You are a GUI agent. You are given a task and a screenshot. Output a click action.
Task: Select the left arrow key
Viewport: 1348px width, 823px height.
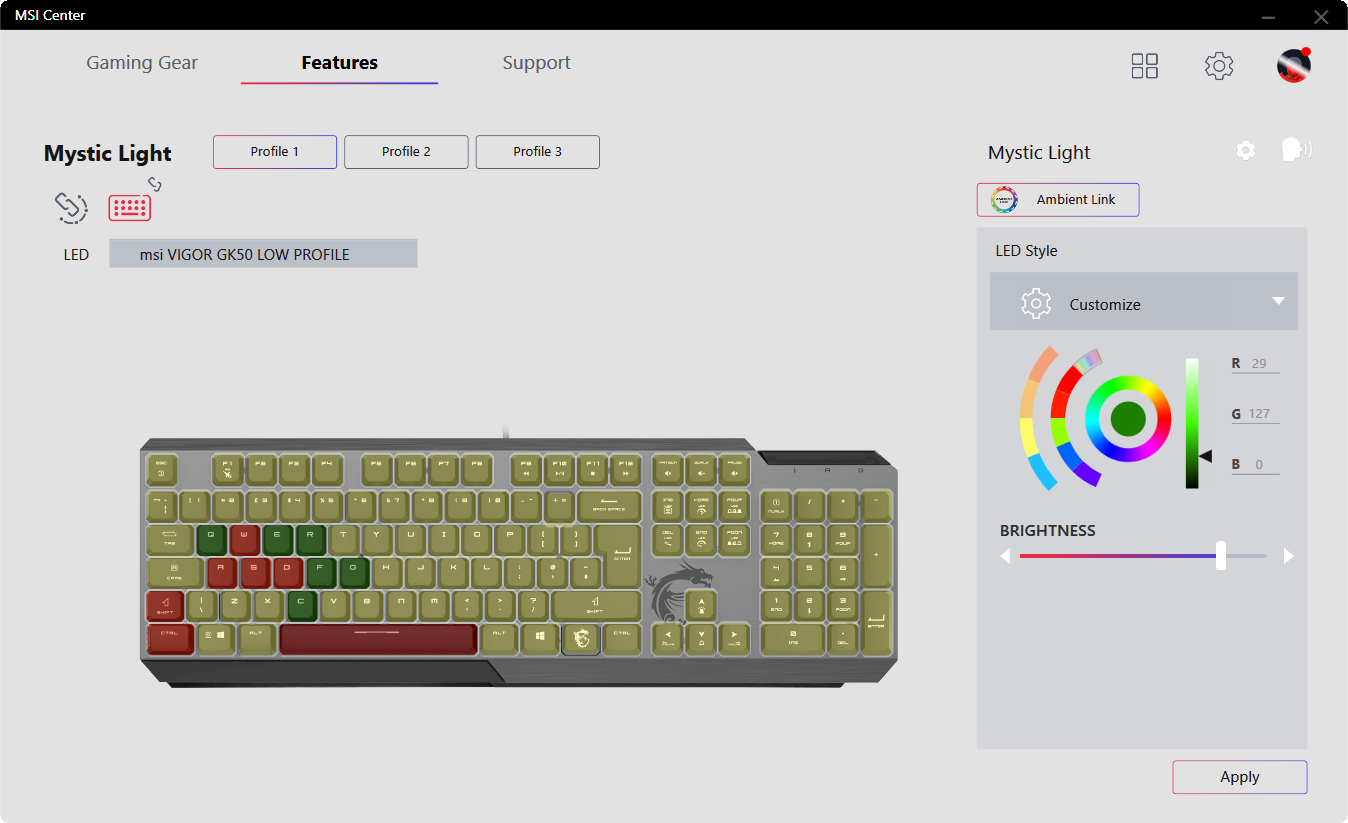coord(667,638)
